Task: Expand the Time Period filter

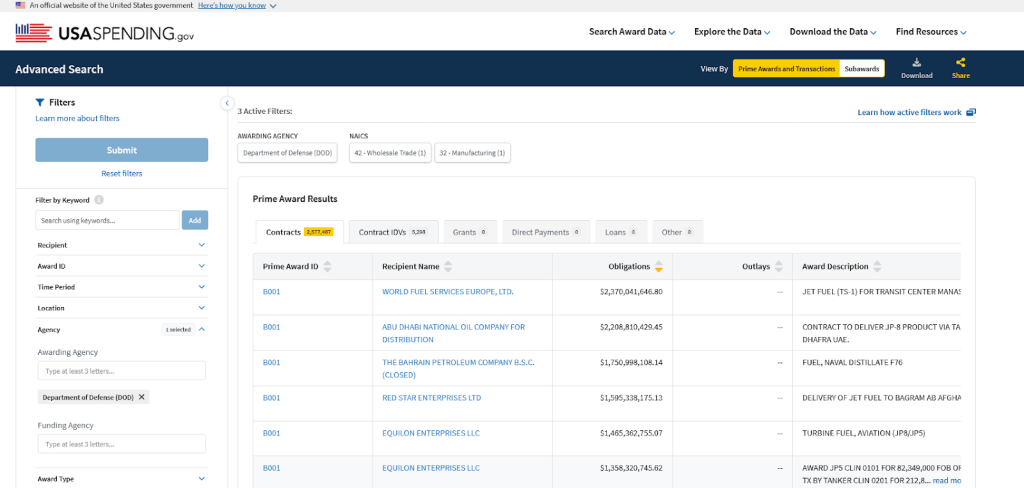Action: pos(120,287)
